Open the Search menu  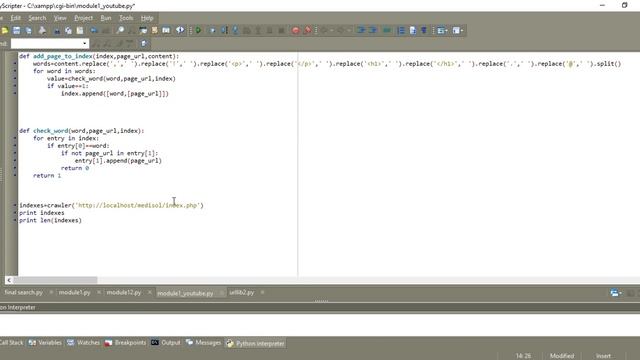pyautogui.click(x=37, y=18)
